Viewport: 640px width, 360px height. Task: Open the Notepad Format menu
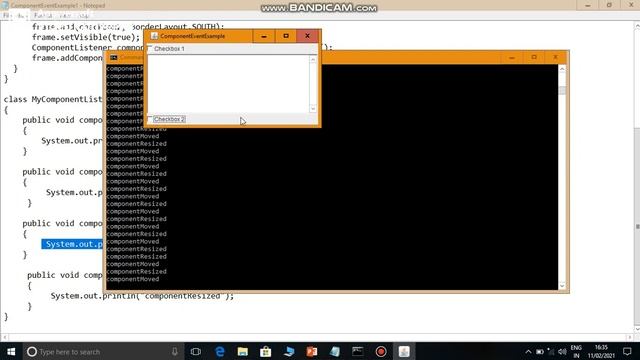[42, 16]
